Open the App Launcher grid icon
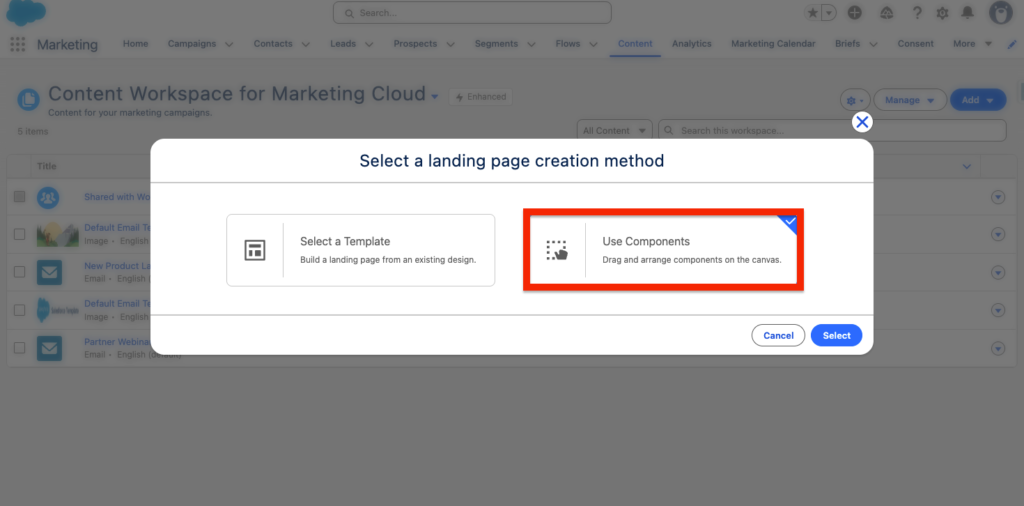Viewport: 1024px width, 506px height. [x=17, y=44]
